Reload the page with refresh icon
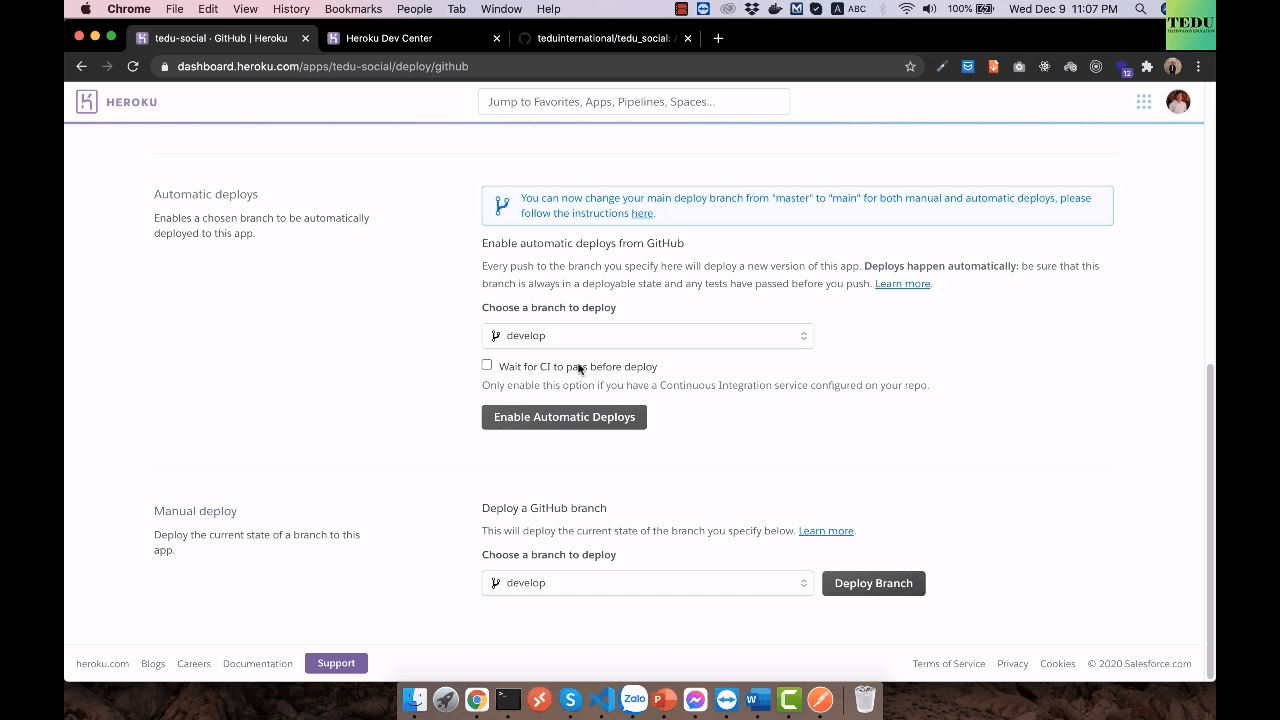 [133, 67]
